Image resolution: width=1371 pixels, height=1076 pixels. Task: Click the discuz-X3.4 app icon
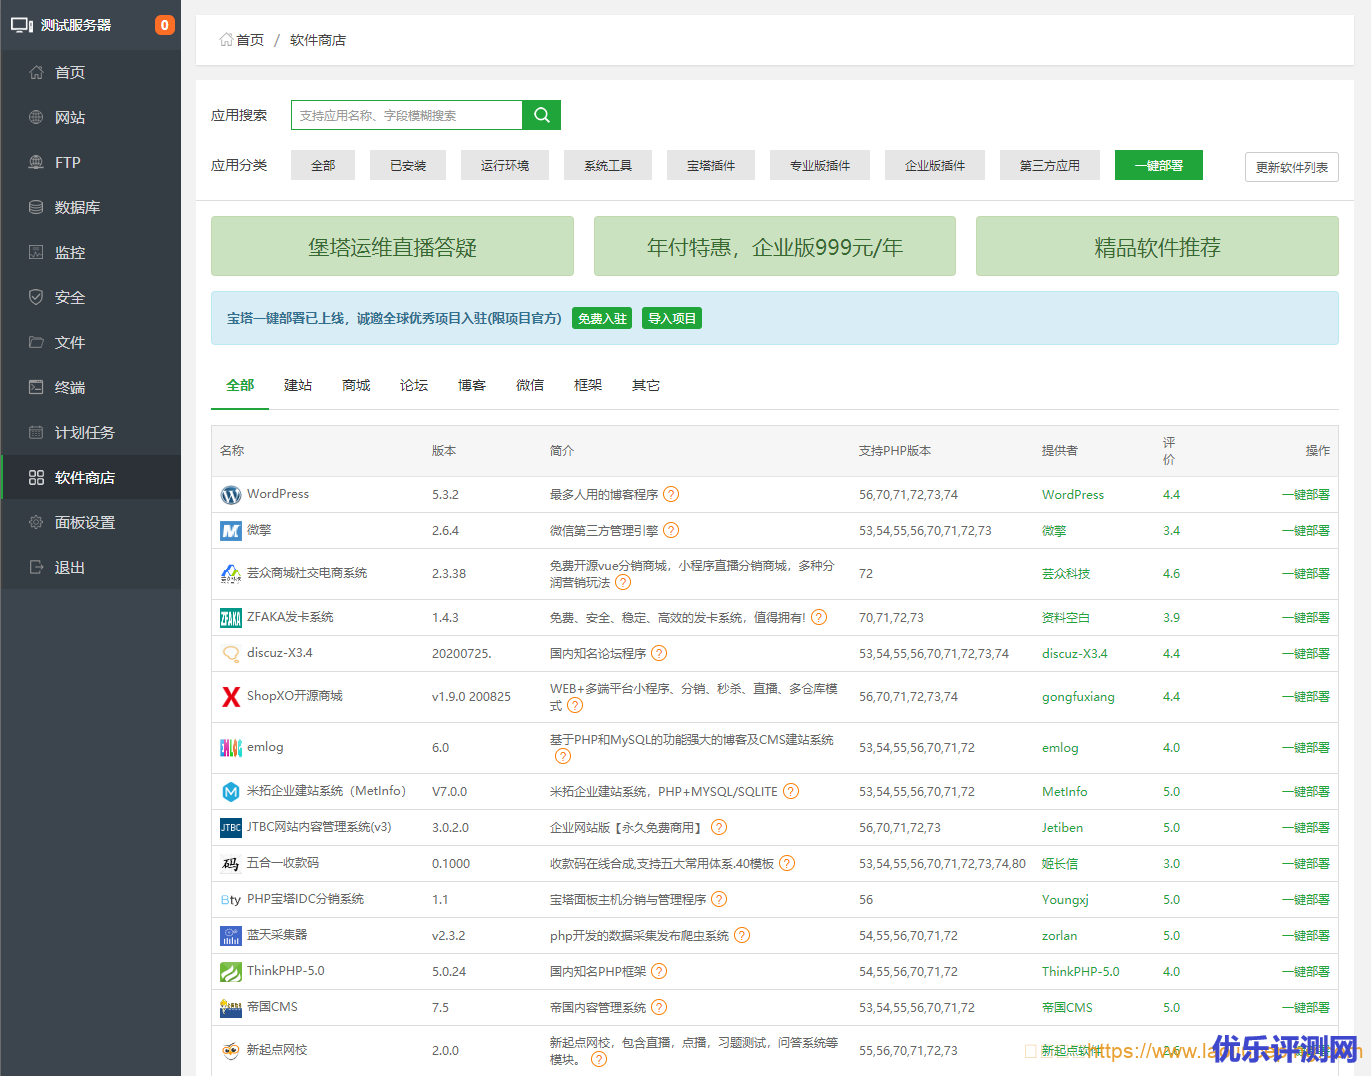231,654
